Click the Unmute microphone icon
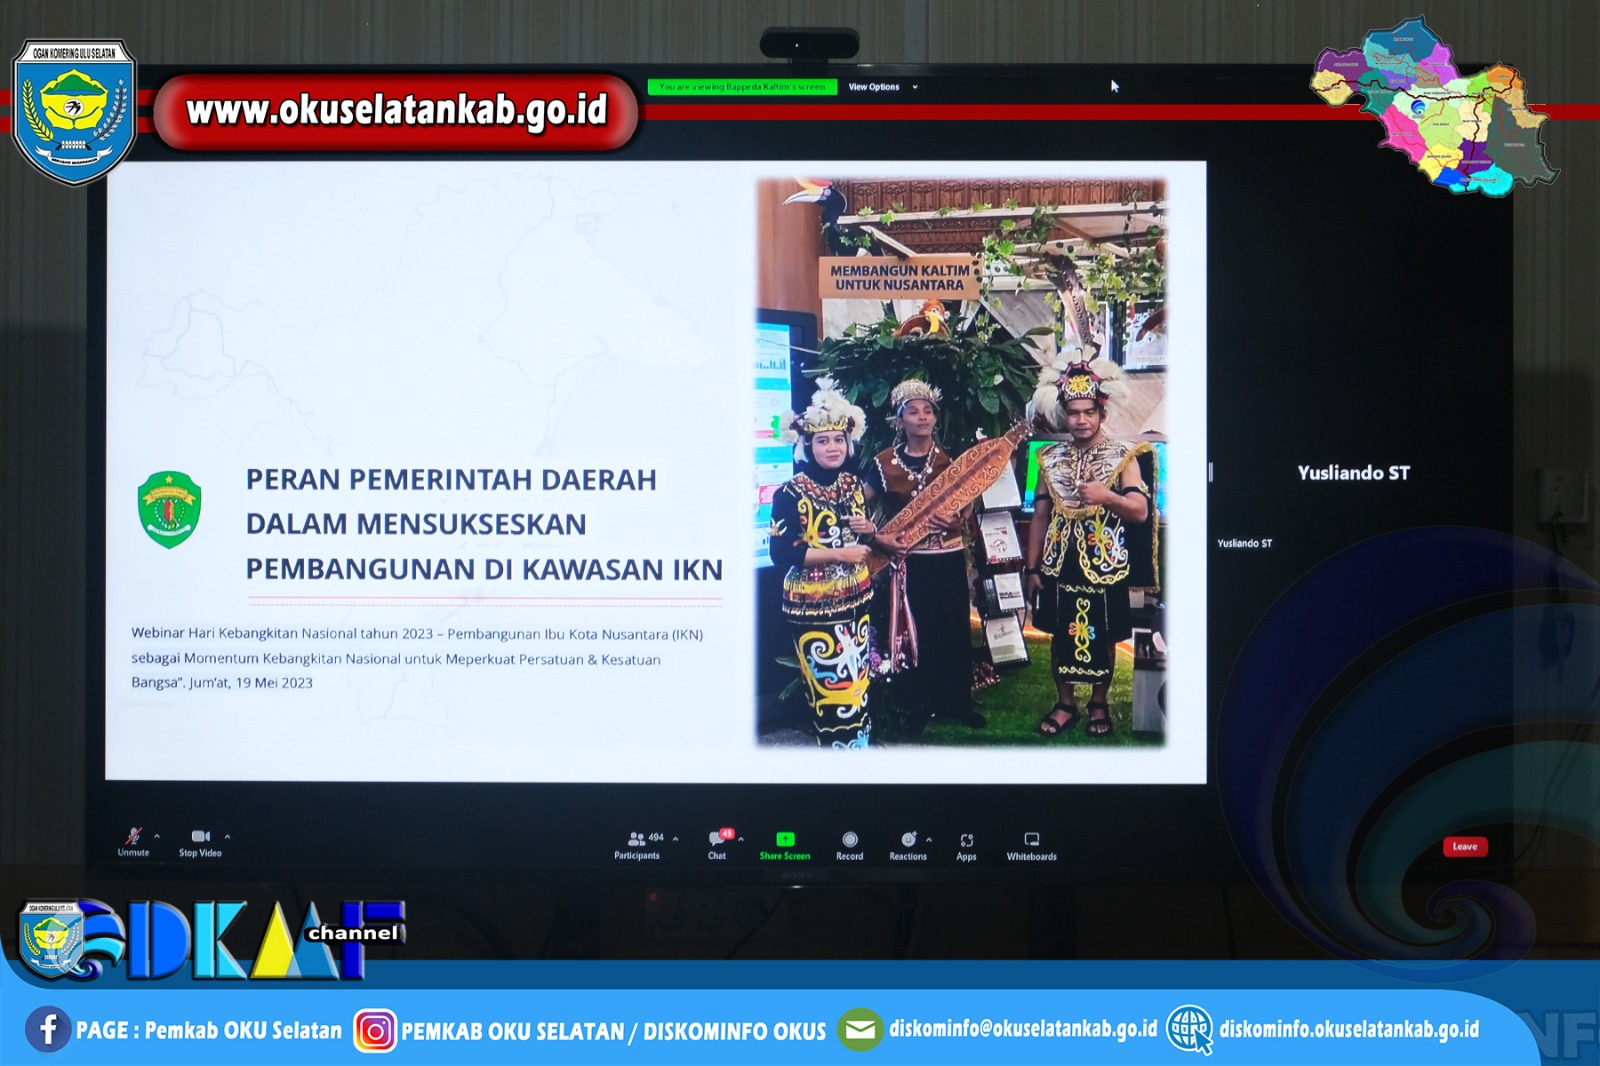The width and height of the screenshot is (1600, 1066). tap(133, 837)
